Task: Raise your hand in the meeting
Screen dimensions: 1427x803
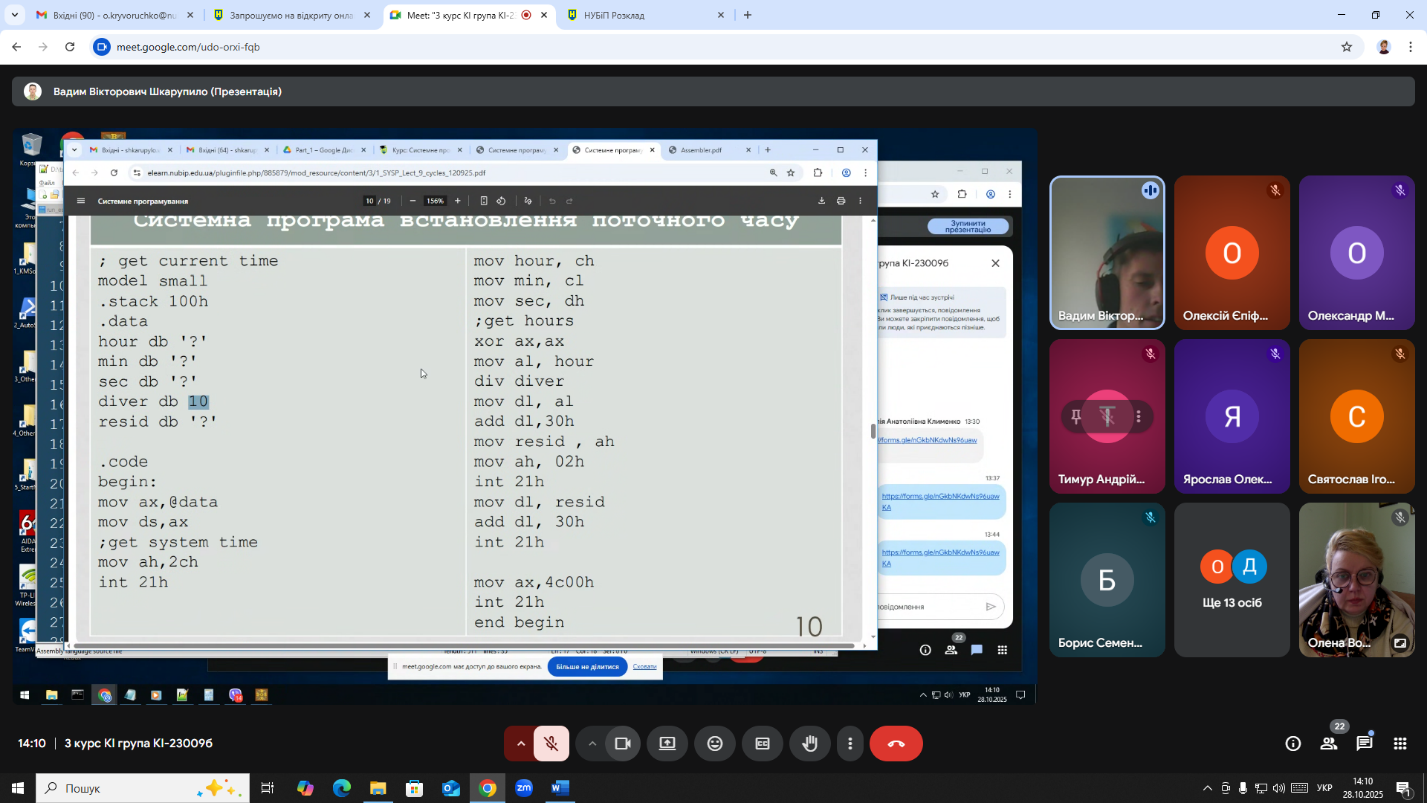Action: pyautogui.click(x=810, y=743)
